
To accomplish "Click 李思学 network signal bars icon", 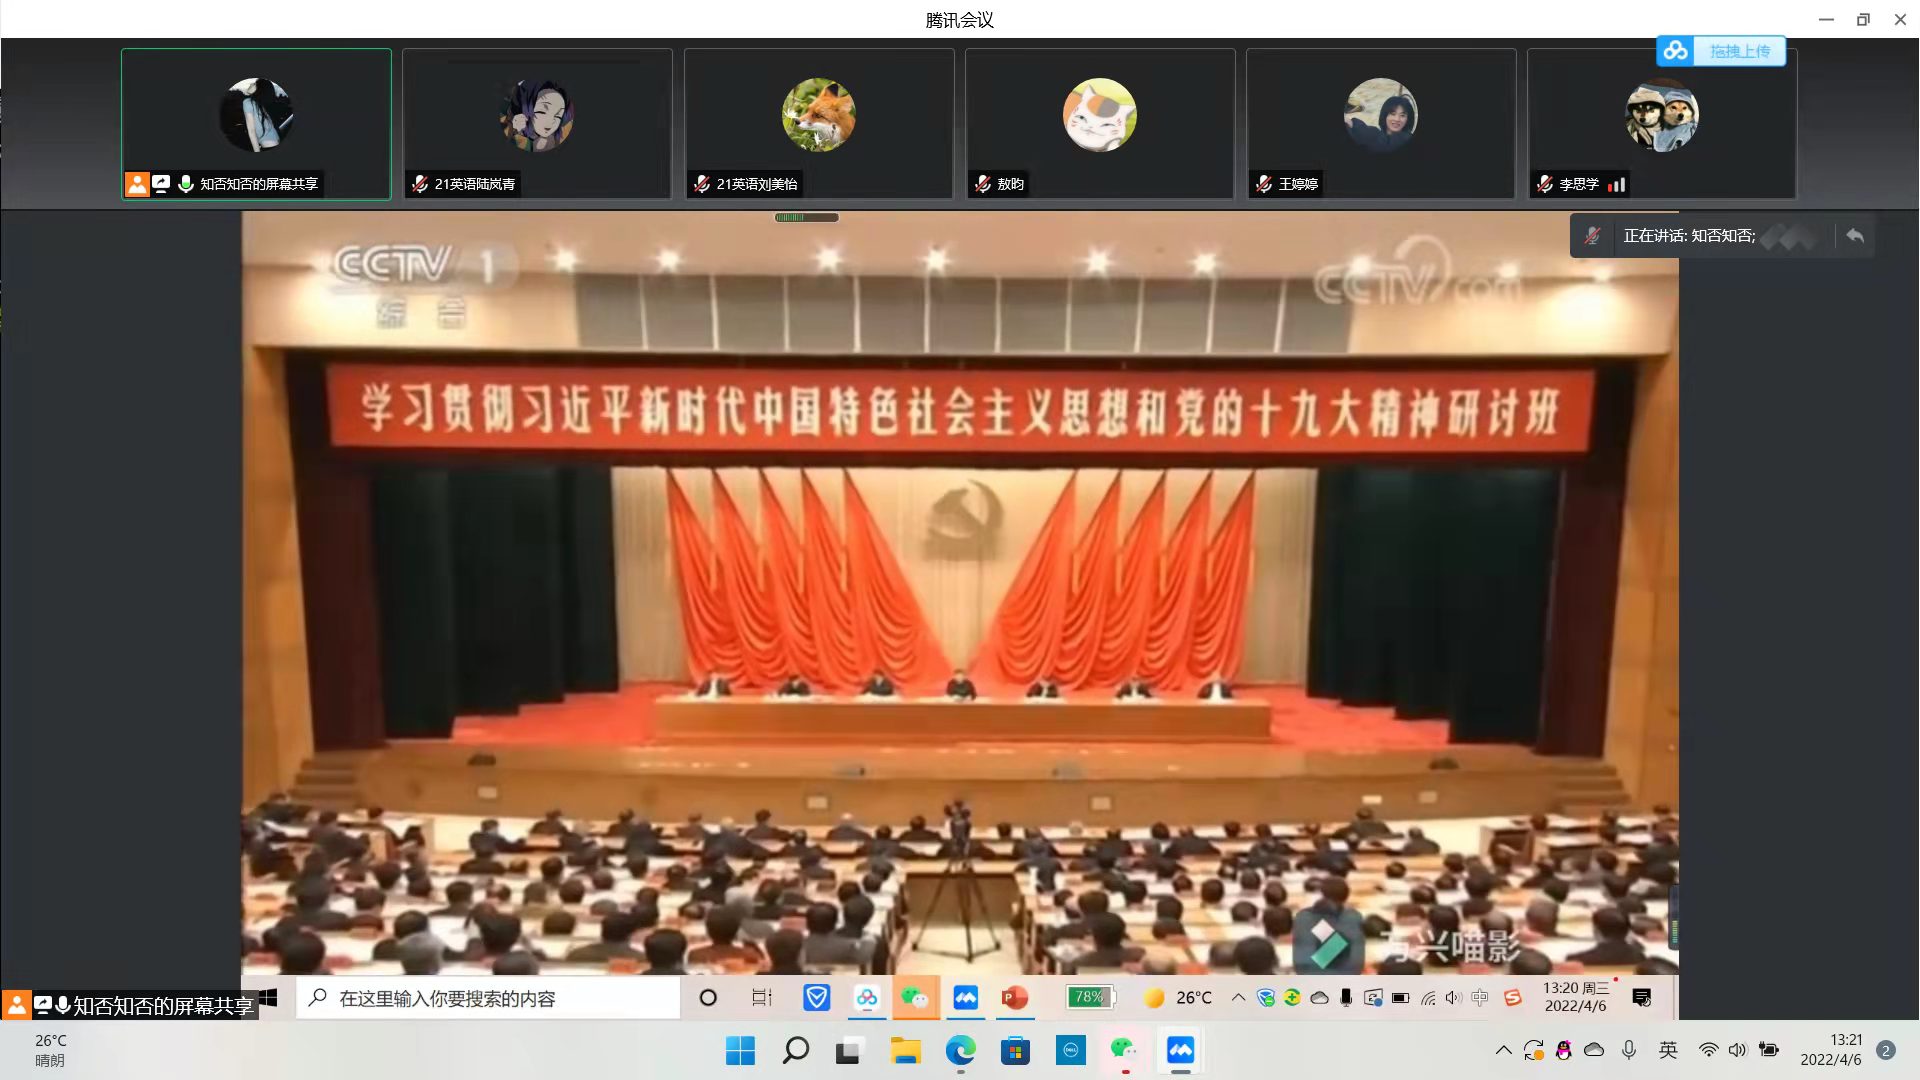I will (x=1616, y=184).
